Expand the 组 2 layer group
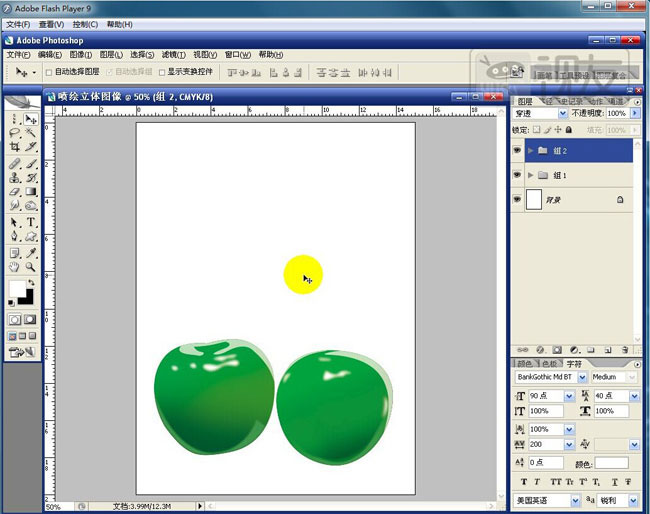 point(530,151)
